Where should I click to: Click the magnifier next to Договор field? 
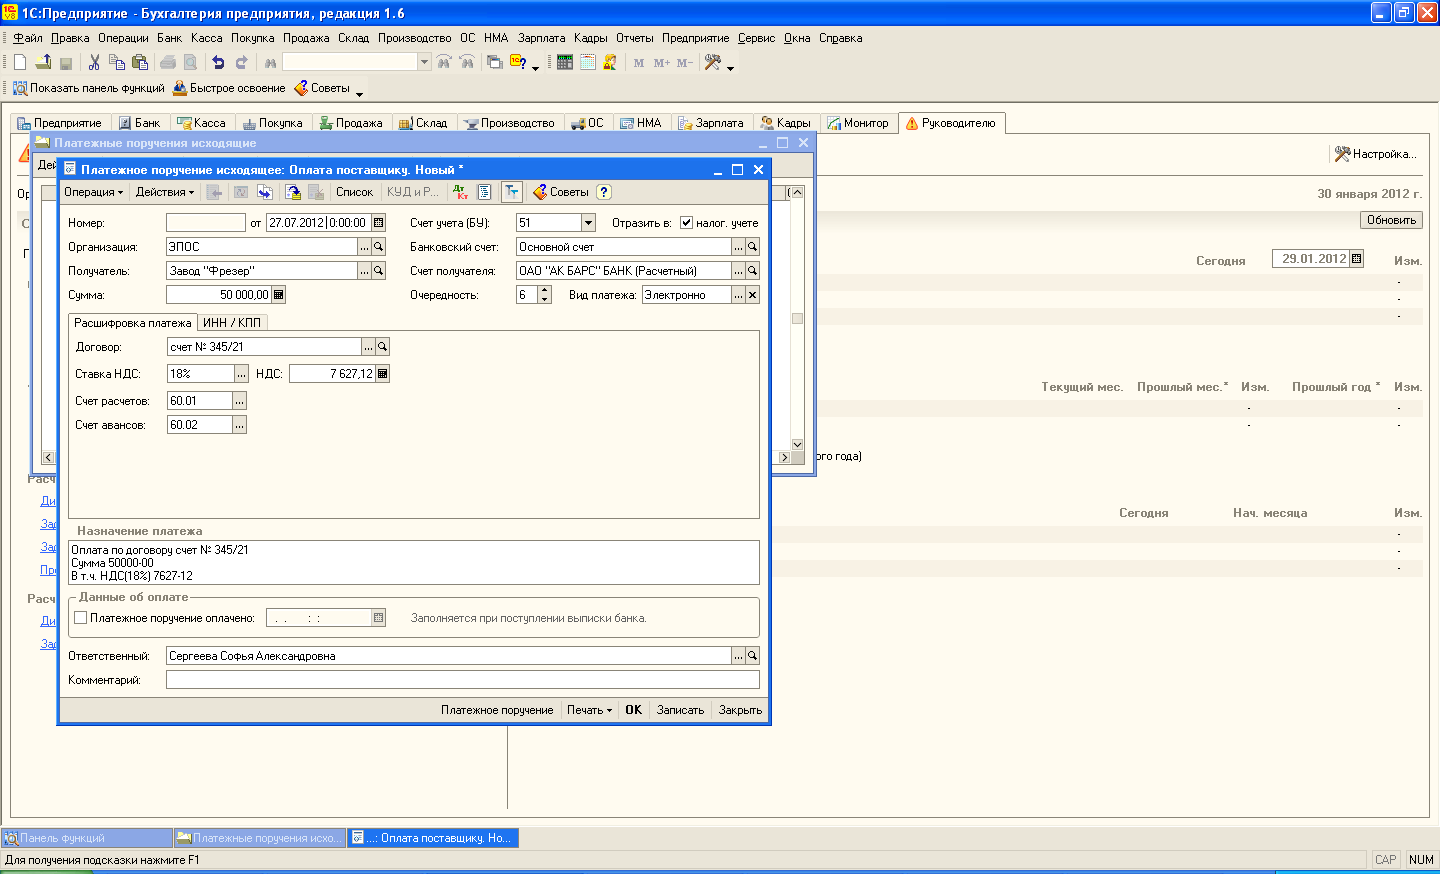[x=383, y=347]
